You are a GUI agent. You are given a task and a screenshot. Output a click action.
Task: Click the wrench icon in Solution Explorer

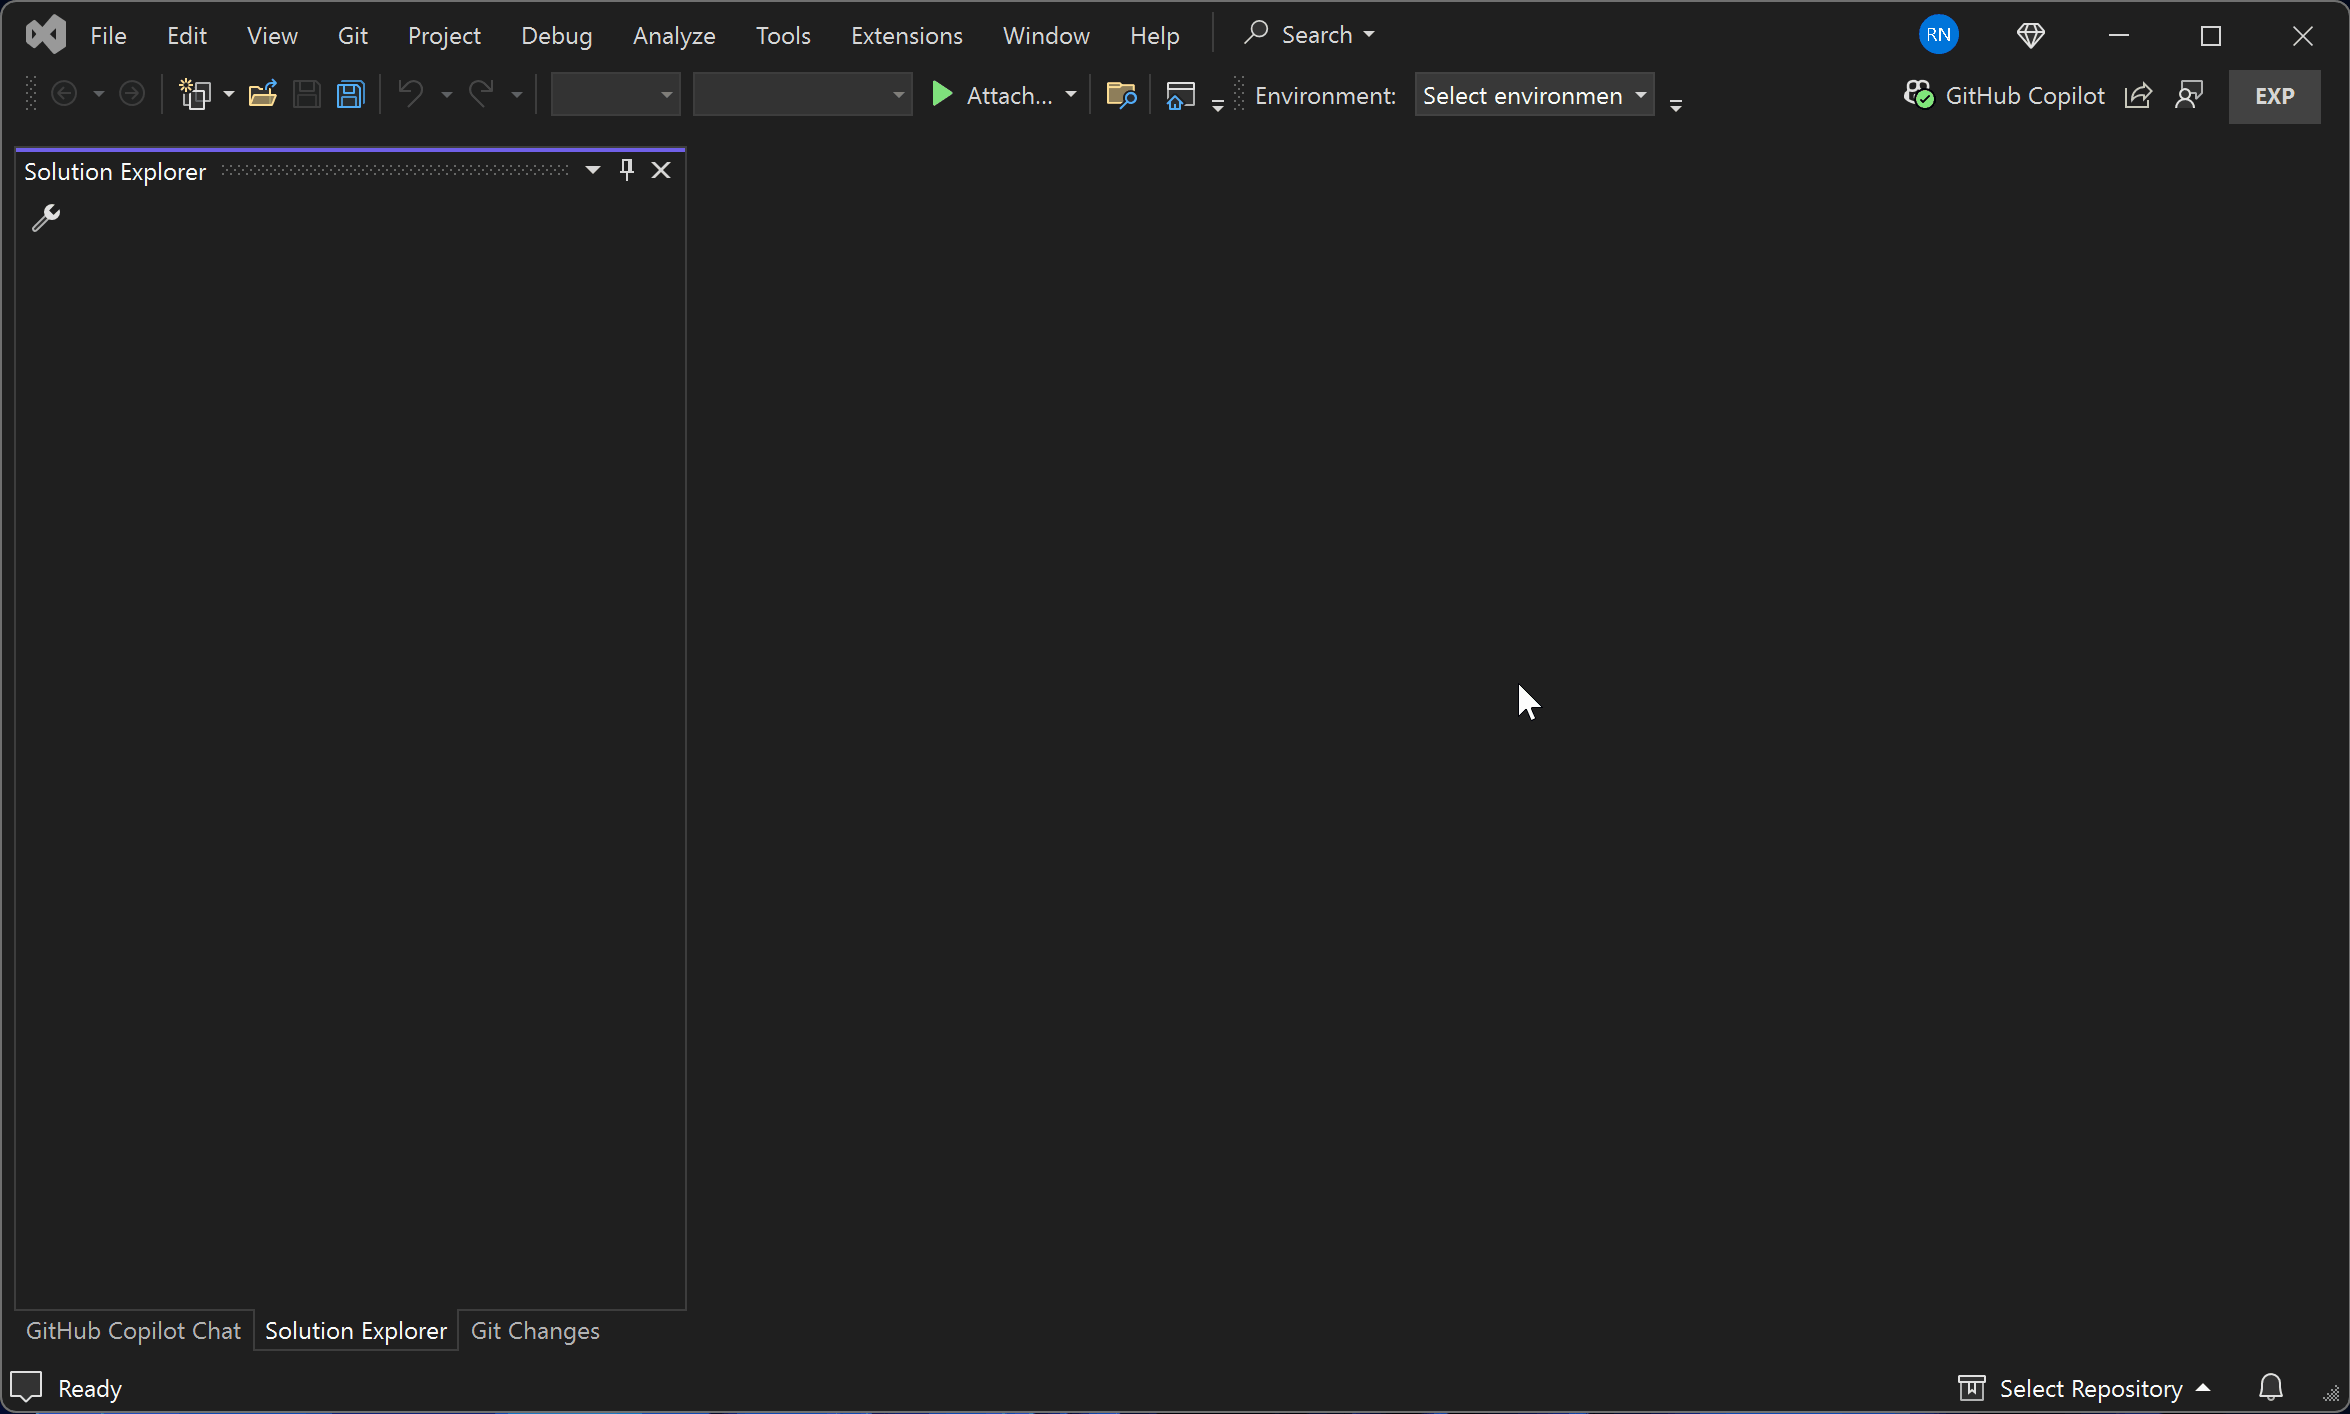(x=46, y=218)
